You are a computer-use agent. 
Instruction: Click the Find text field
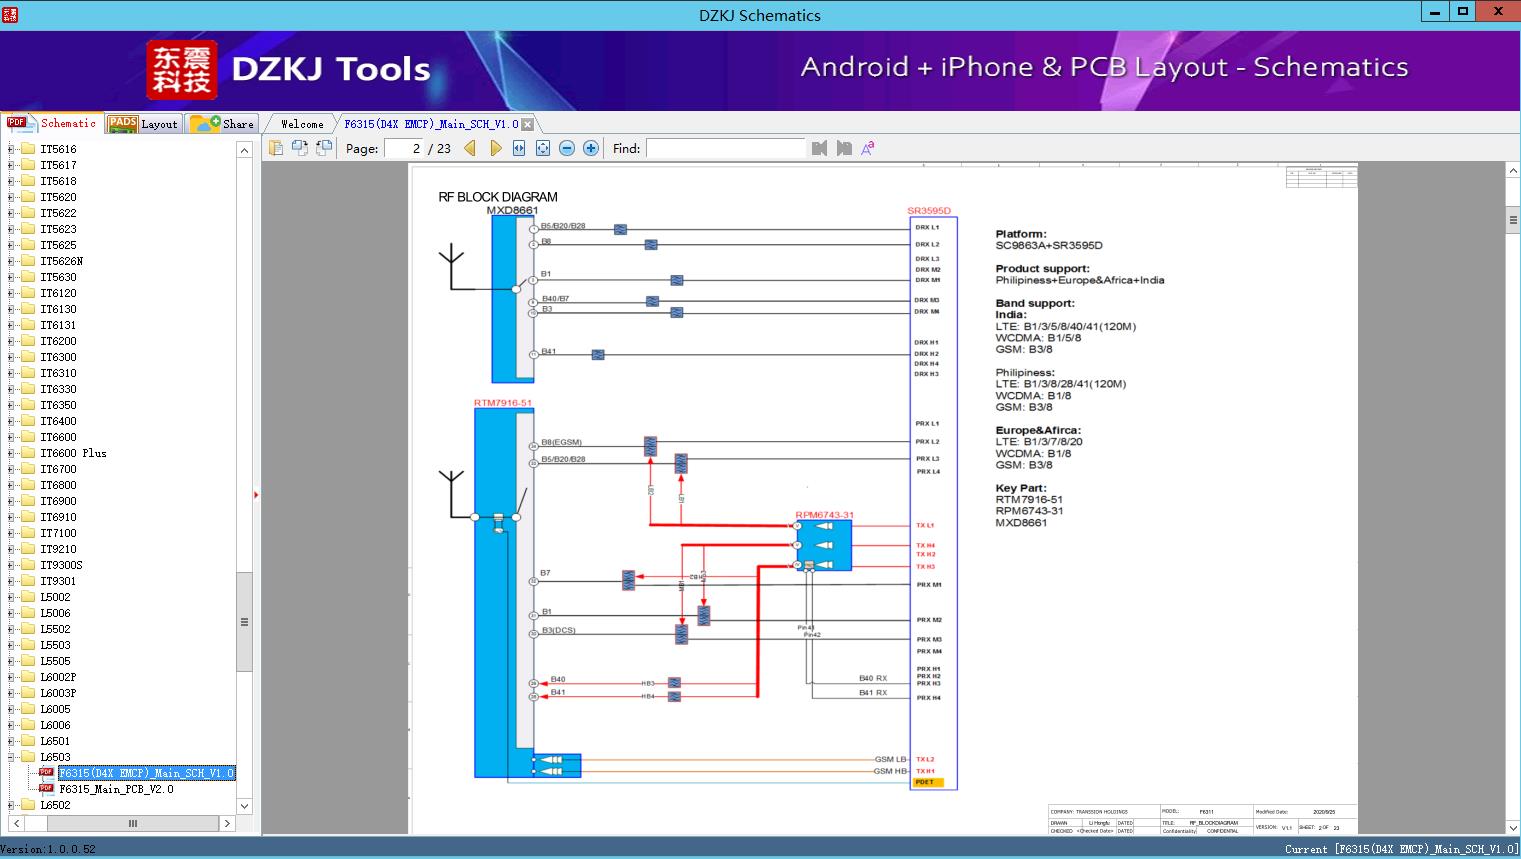(x=725, y=148)
